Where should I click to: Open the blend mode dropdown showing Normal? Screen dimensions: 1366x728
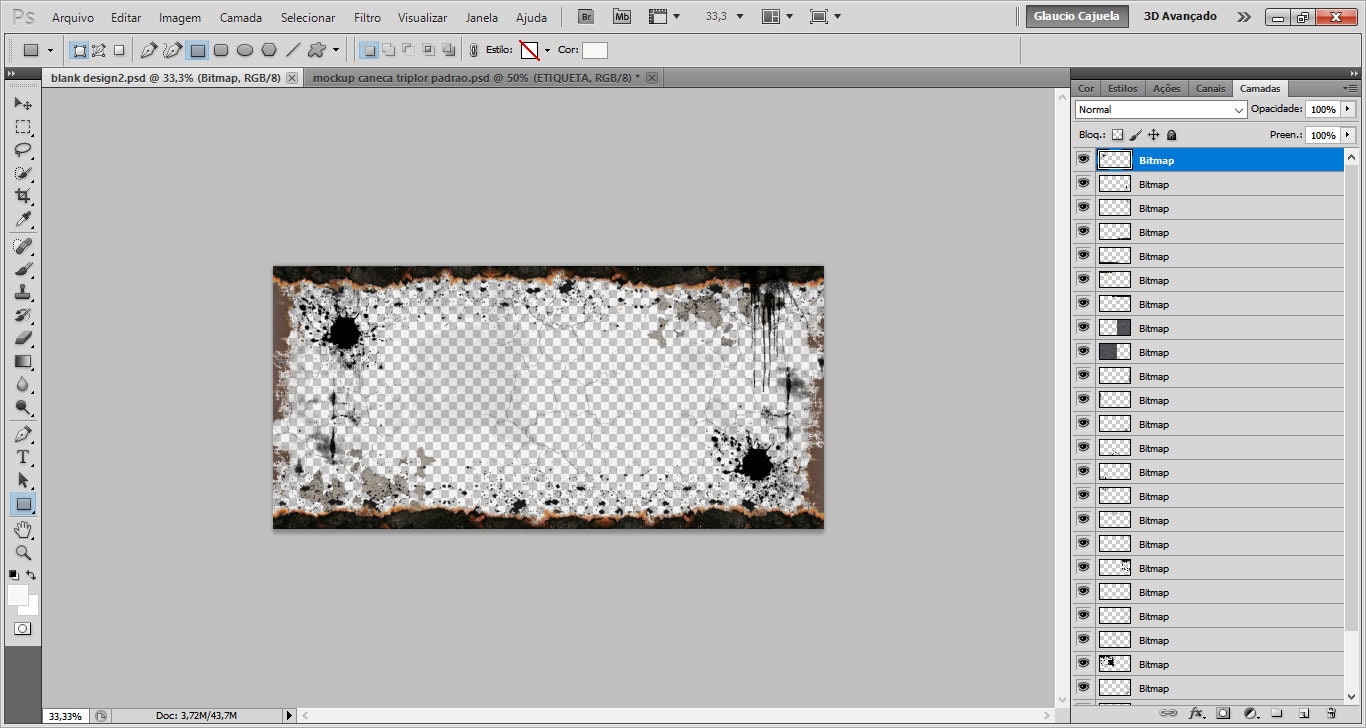[x=1160, y=109]
